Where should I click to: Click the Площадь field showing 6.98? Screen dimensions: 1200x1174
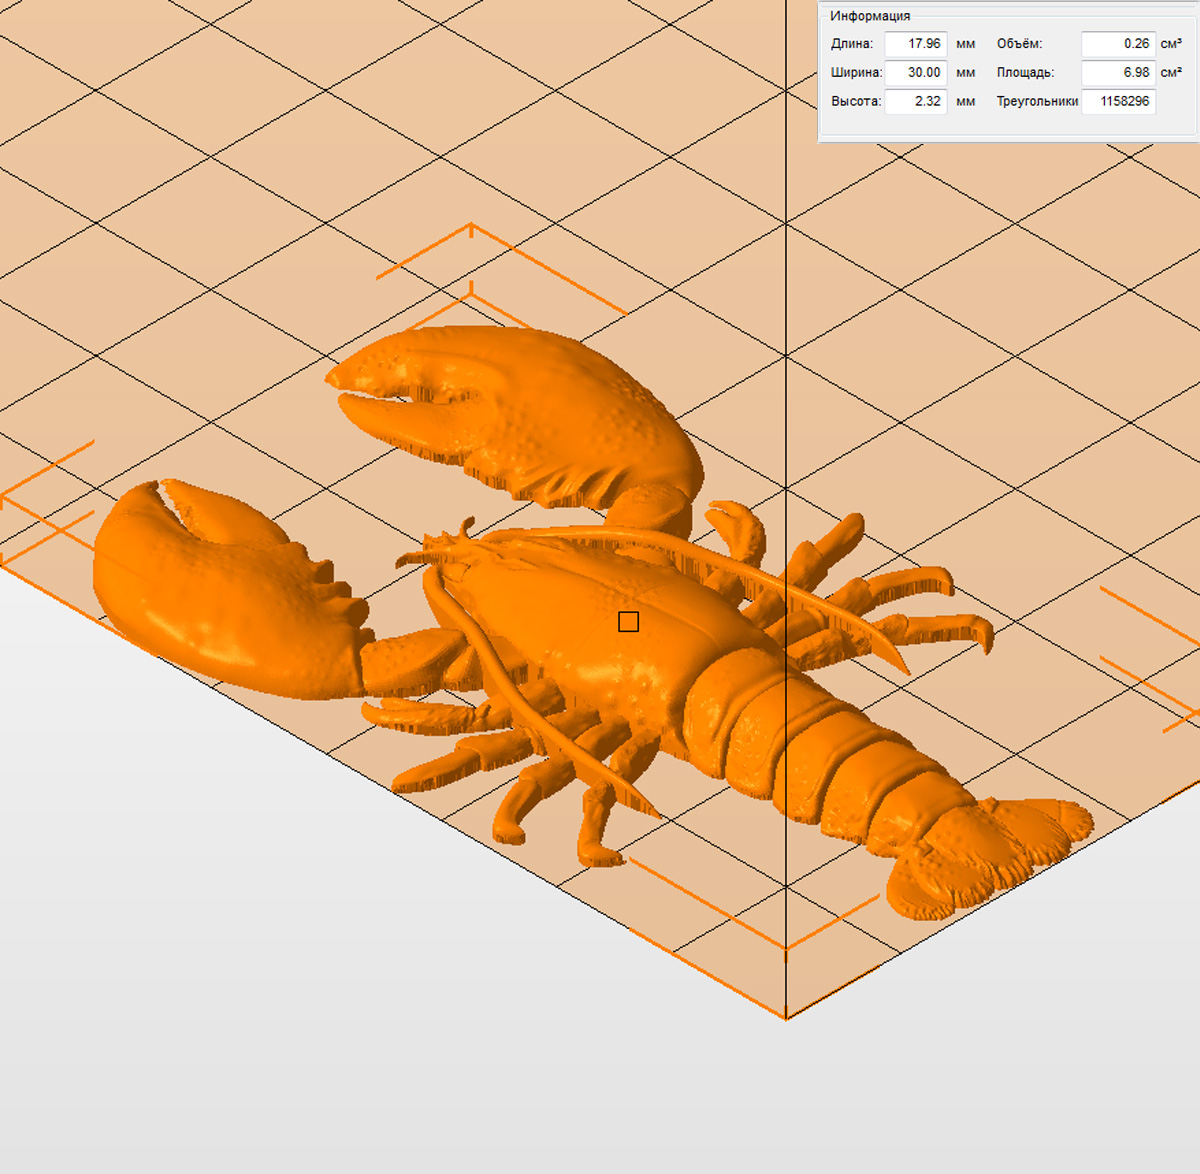coord(1118,73)
